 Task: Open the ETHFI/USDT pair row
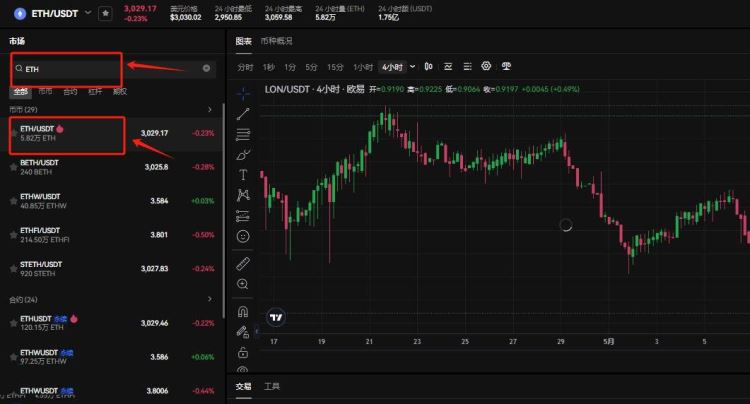112,235
